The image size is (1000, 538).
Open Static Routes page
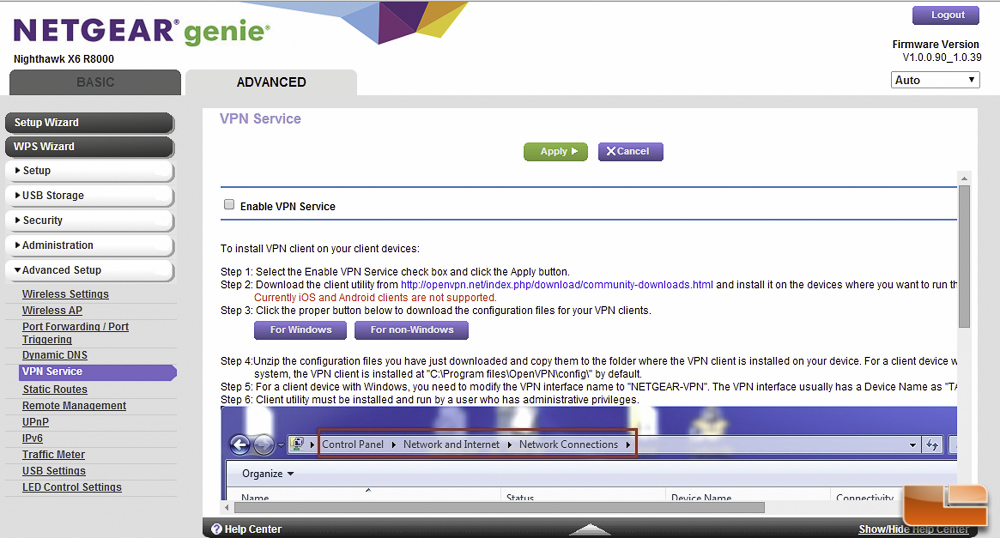[x=55, y=389]
